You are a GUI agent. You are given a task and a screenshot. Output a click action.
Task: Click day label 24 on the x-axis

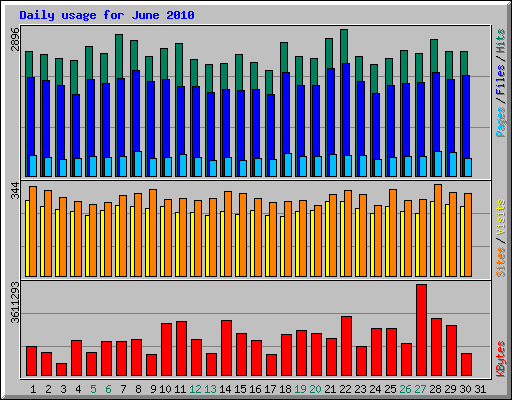pos(375,389)
